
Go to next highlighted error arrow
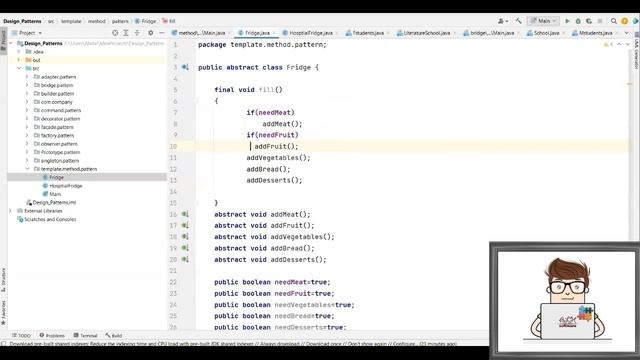coord(627,44)
